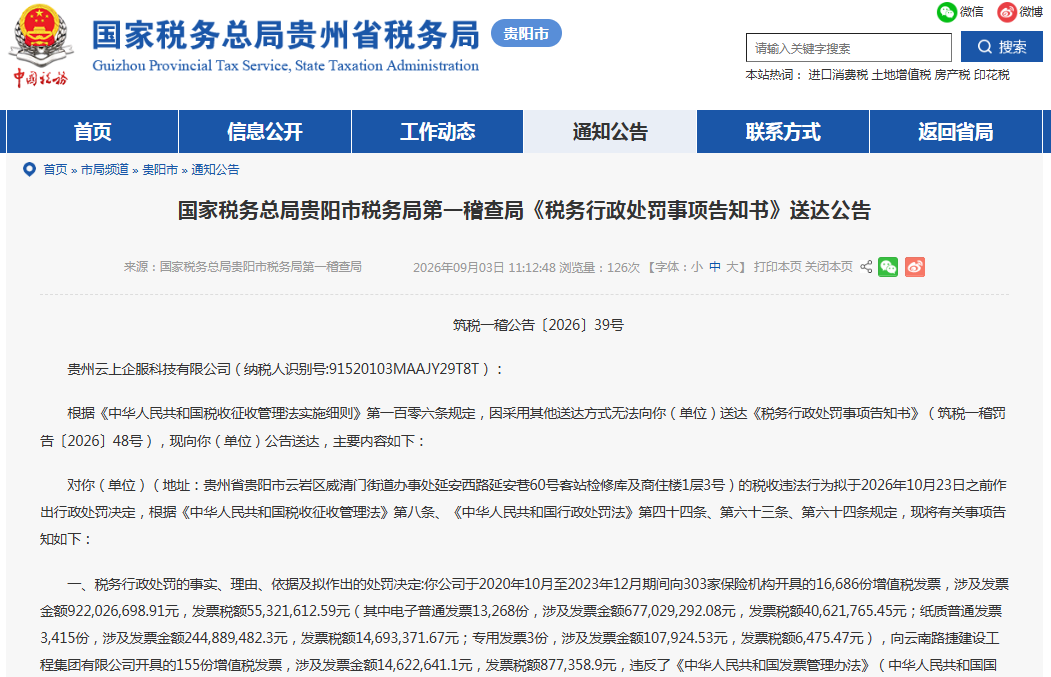This screenshot has width=1051, height=677.
Task: Share article via green WeChat icon
Action: [888, 267]
